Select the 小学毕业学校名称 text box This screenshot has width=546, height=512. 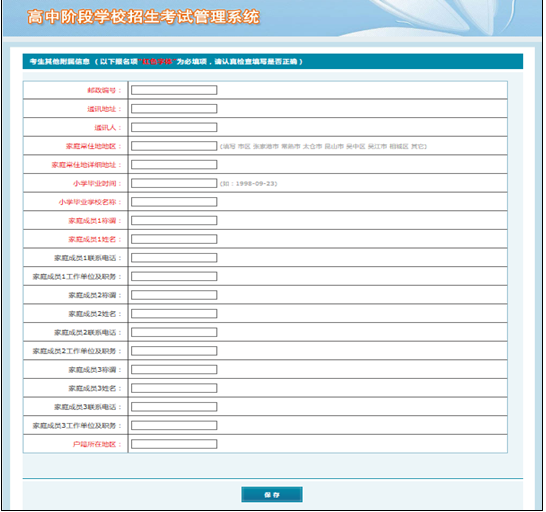(174, 202)
